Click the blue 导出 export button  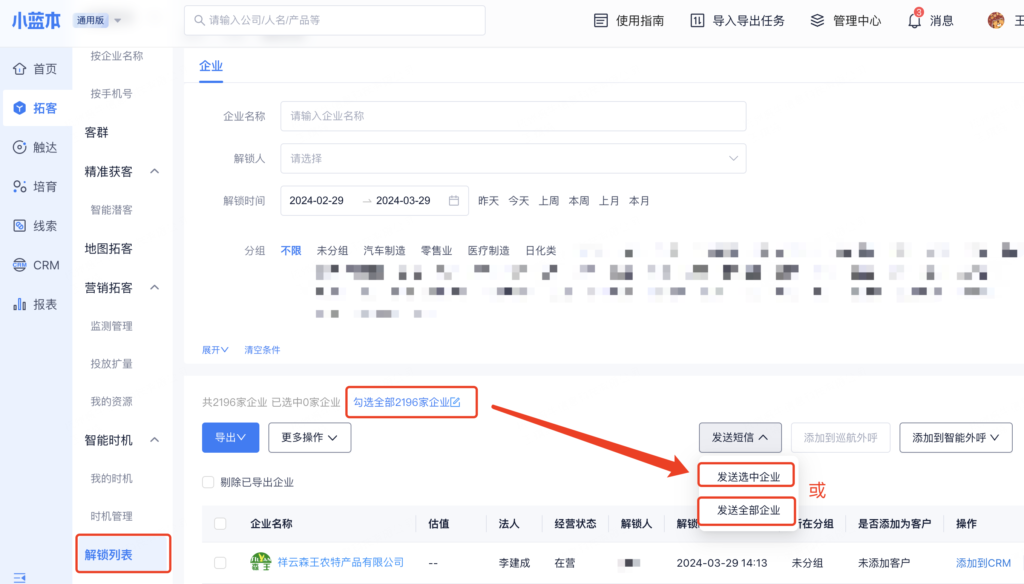[x=230, y=437]
